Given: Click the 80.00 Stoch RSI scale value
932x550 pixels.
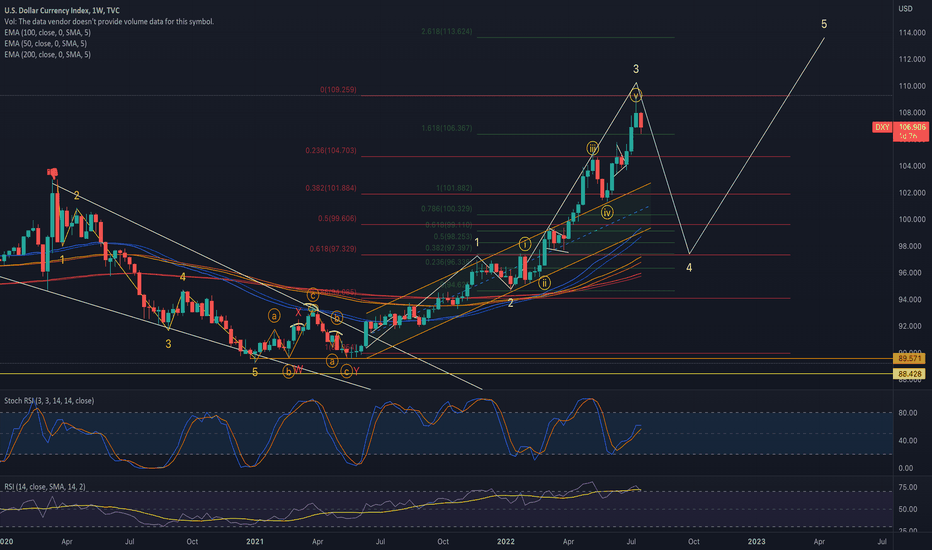Looking at the screenshot, I should pyautogui.click(x=907, y=413).
